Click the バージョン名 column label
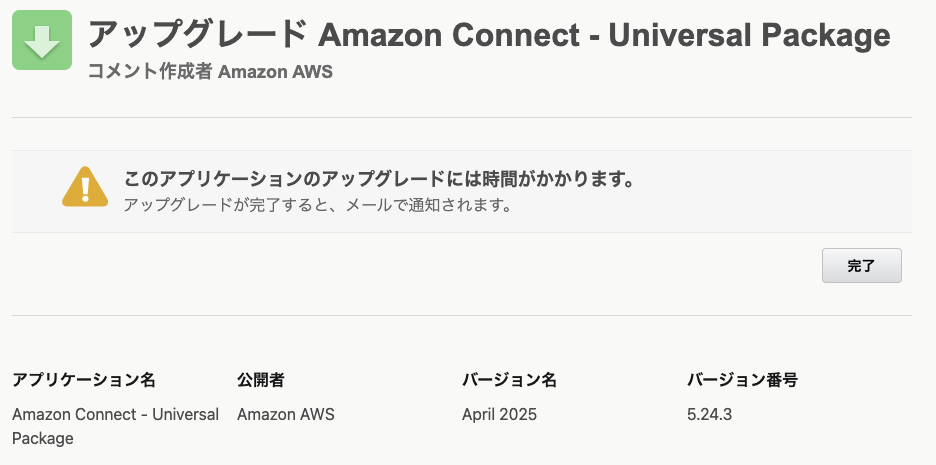The image size is (936, 465). click(509, 380)
